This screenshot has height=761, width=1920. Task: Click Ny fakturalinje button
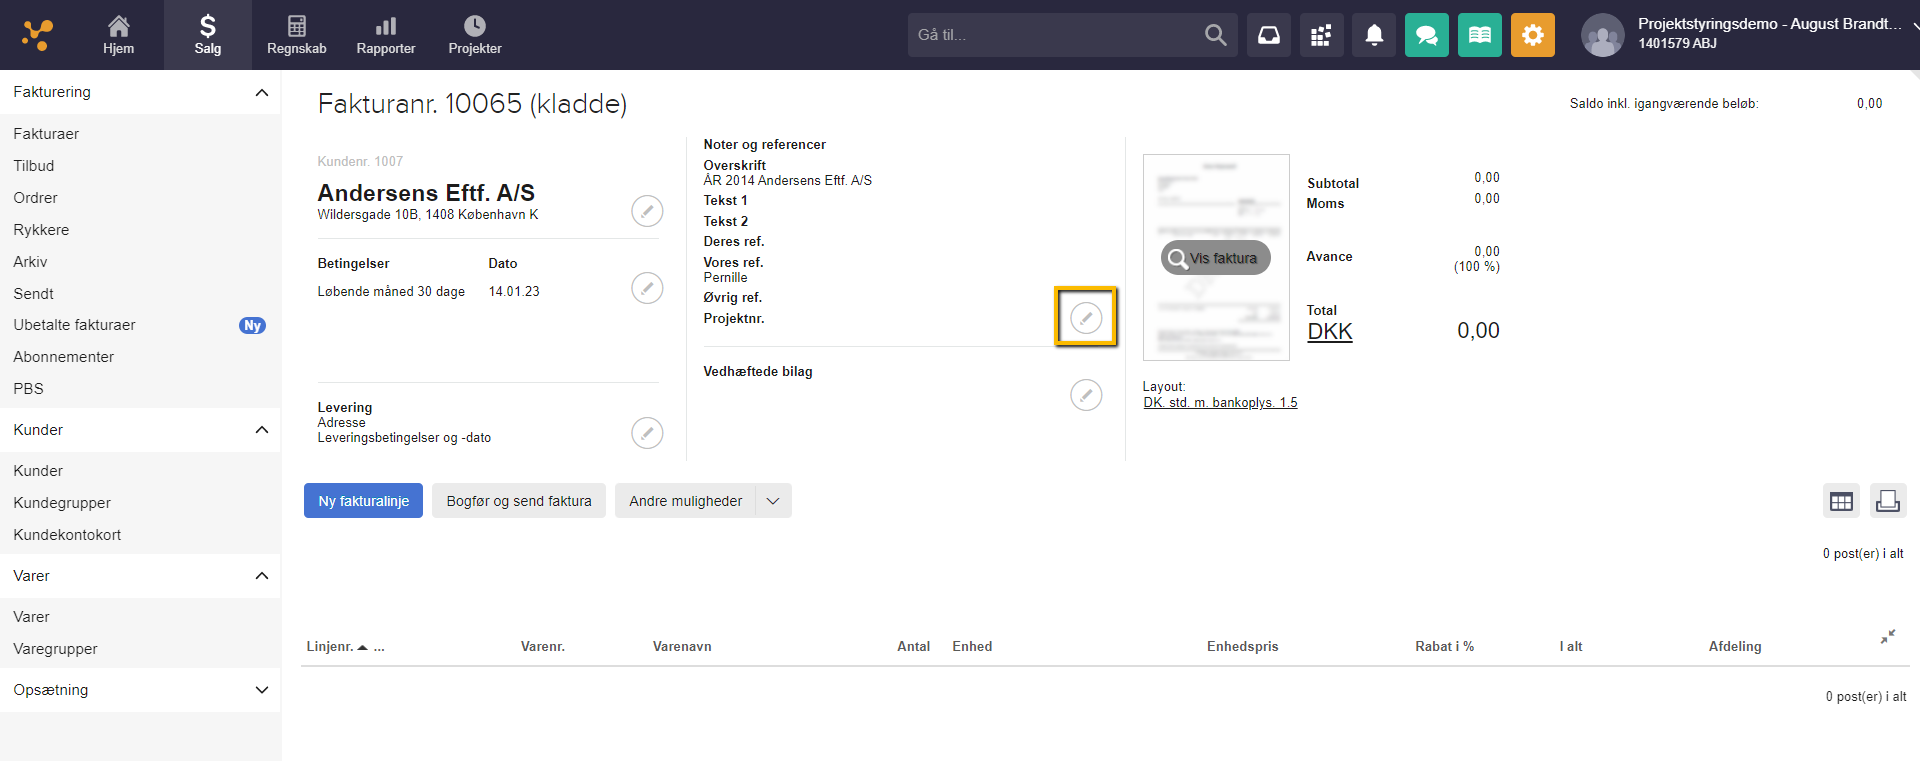(x=363, y=501)
